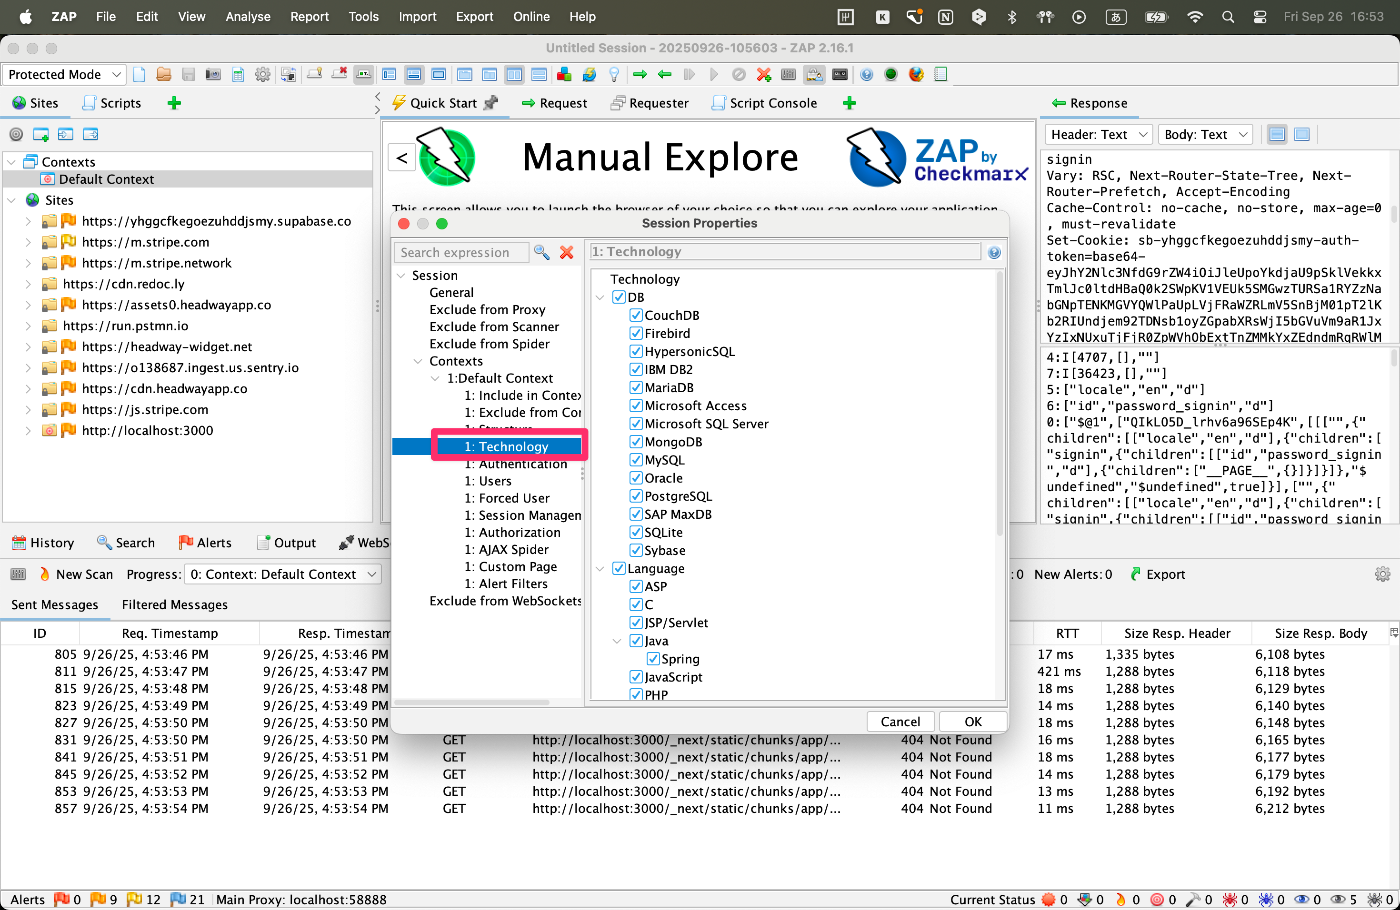The image size is (1400, 910).
Task: Toggle the MongoDB checkbox
Action: tap(636, 442)
